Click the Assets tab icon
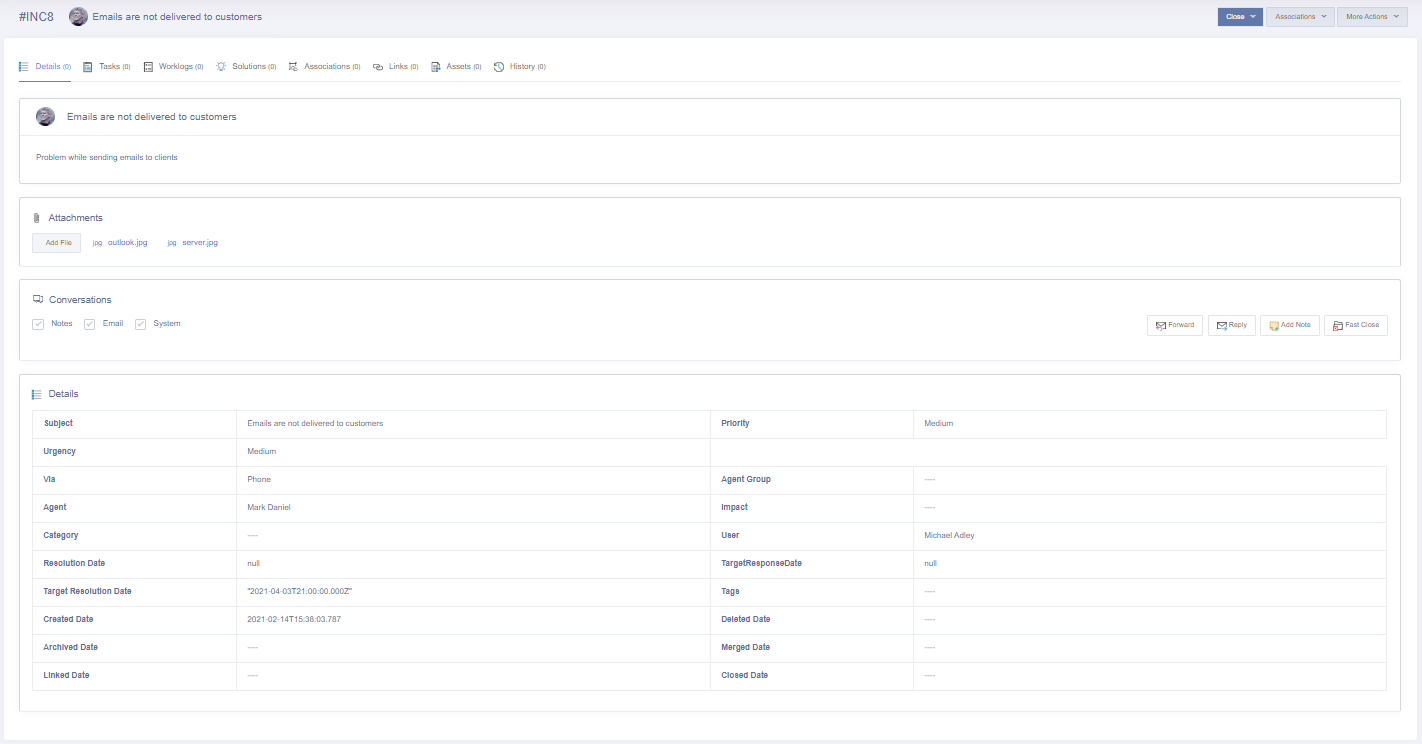The width and height of the screenshot is (1422, 744). point(436,67)
